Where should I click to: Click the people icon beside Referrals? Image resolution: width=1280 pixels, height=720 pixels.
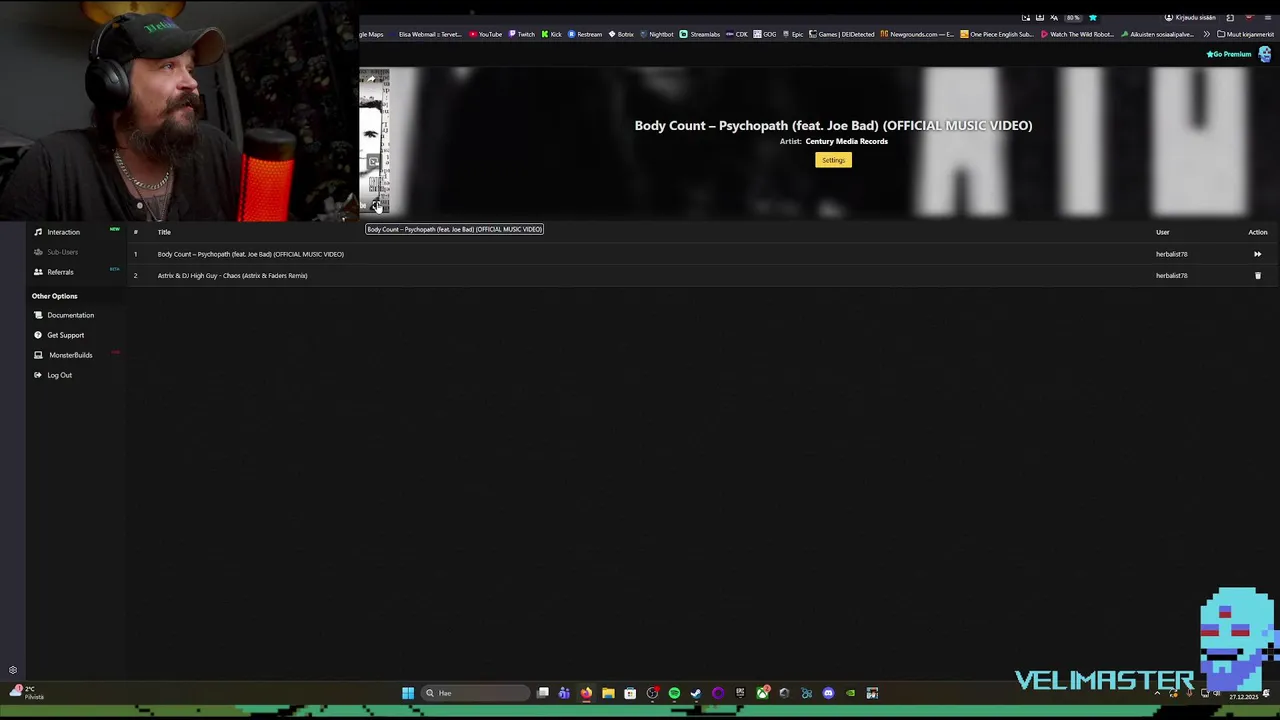pos(38,272)
